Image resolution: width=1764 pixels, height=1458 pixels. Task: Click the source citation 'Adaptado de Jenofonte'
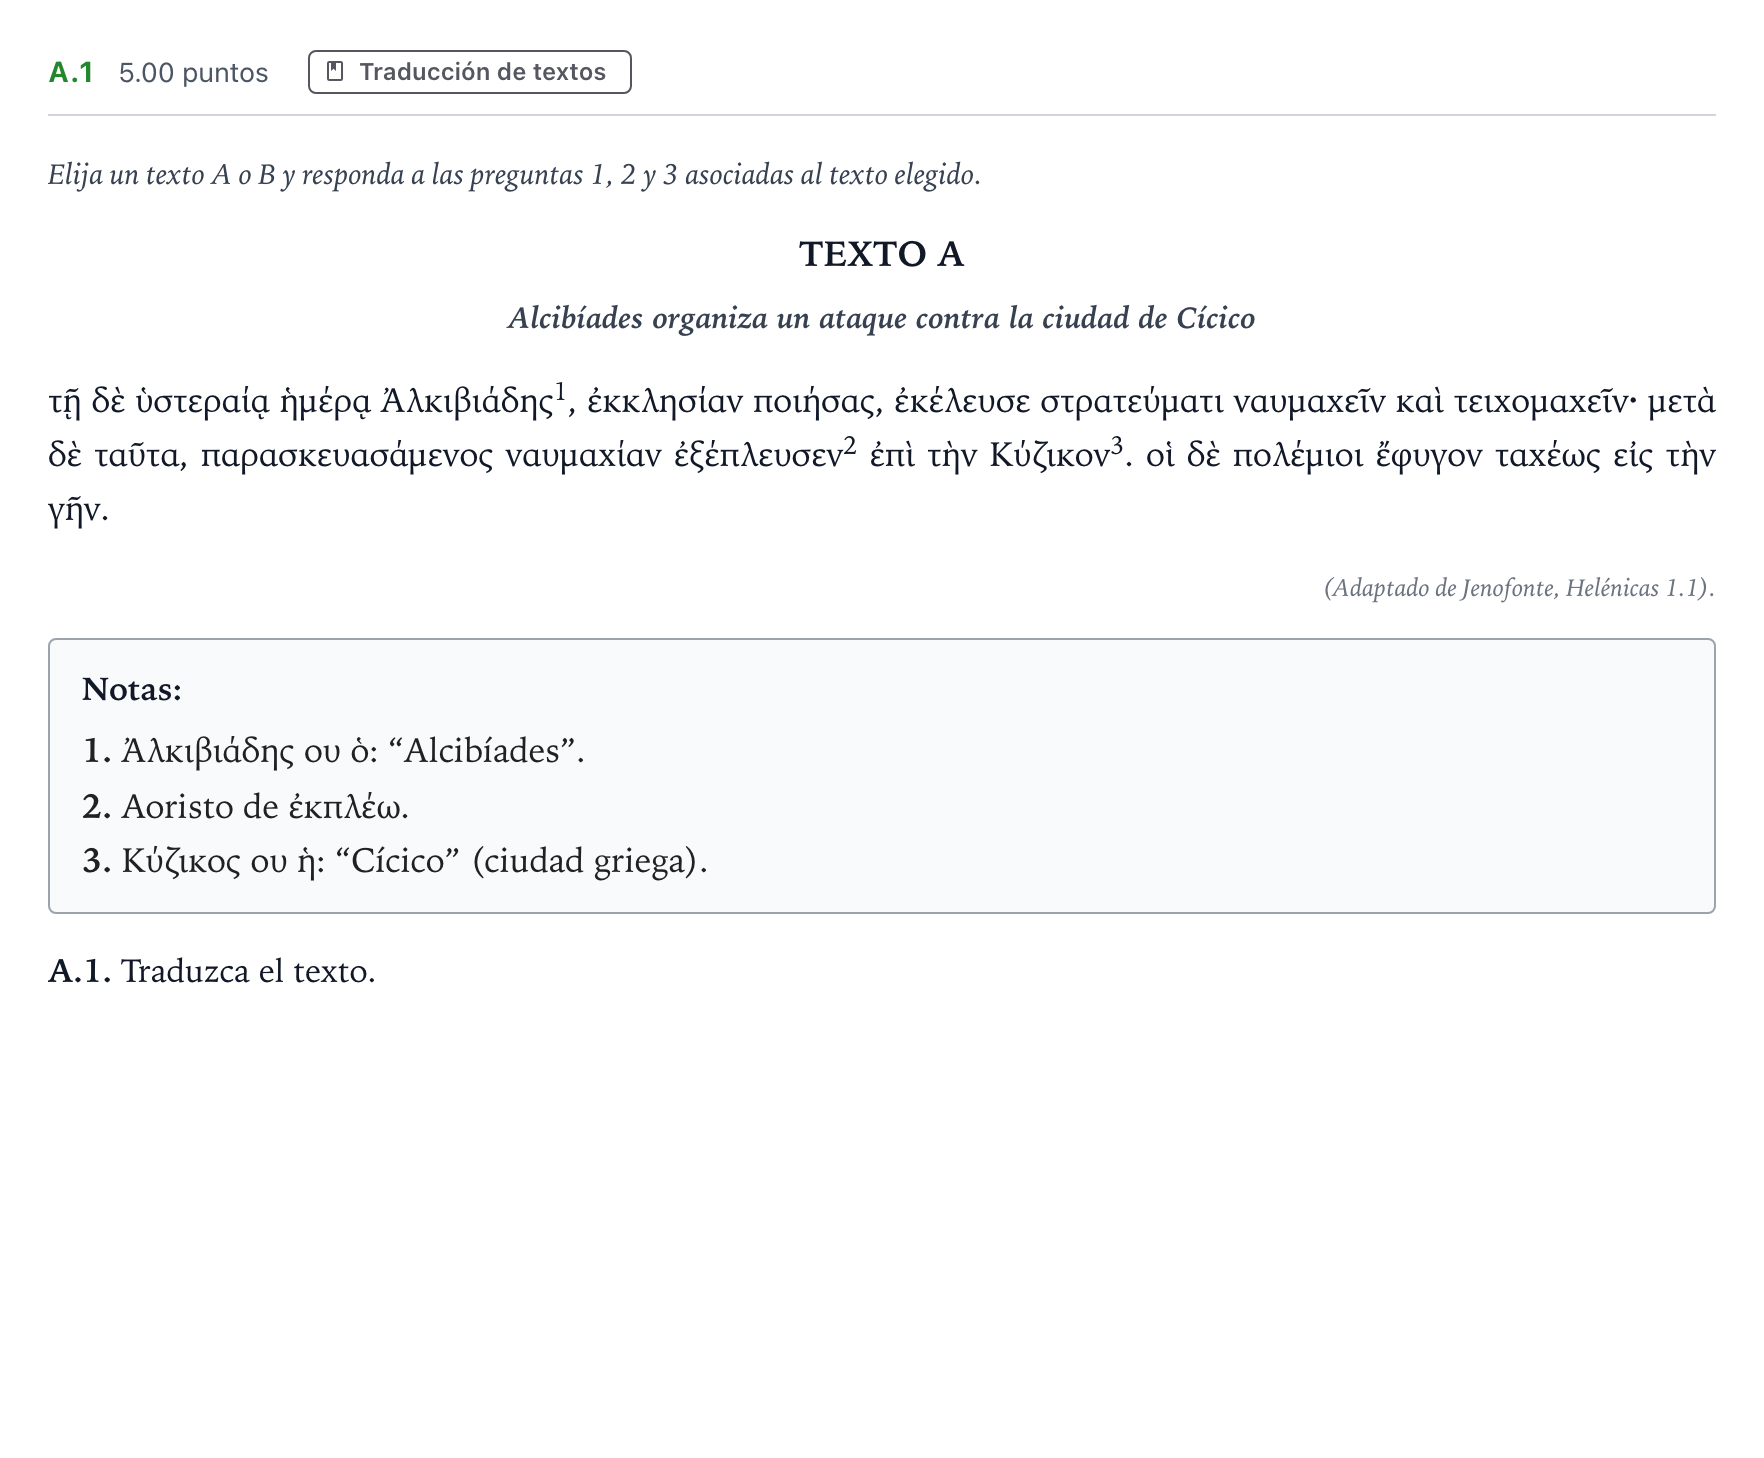tap(1519, 588)
